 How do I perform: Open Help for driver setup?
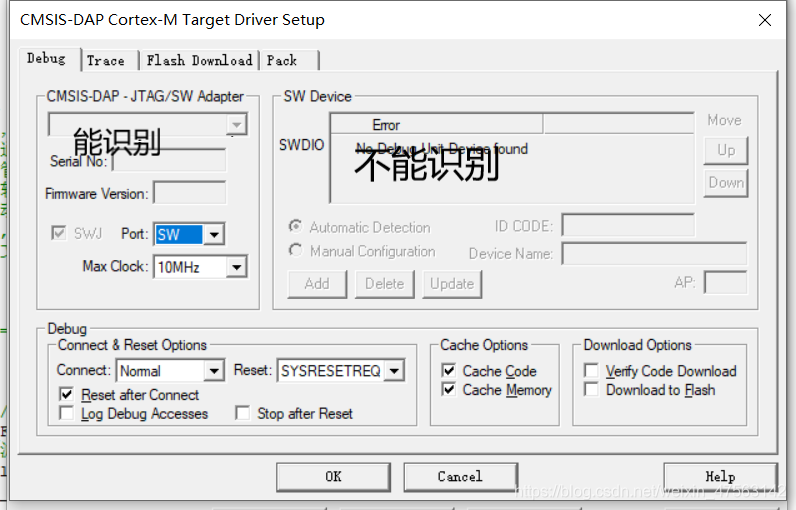coord(720,477)
